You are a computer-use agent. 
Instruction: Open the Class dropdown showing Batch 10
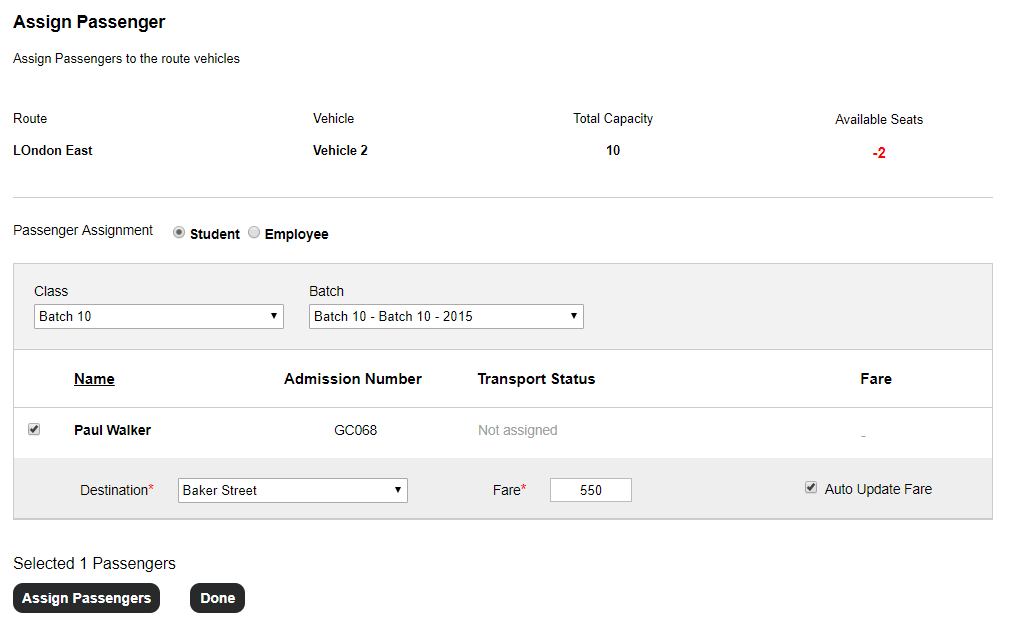[x=159, y=316]
